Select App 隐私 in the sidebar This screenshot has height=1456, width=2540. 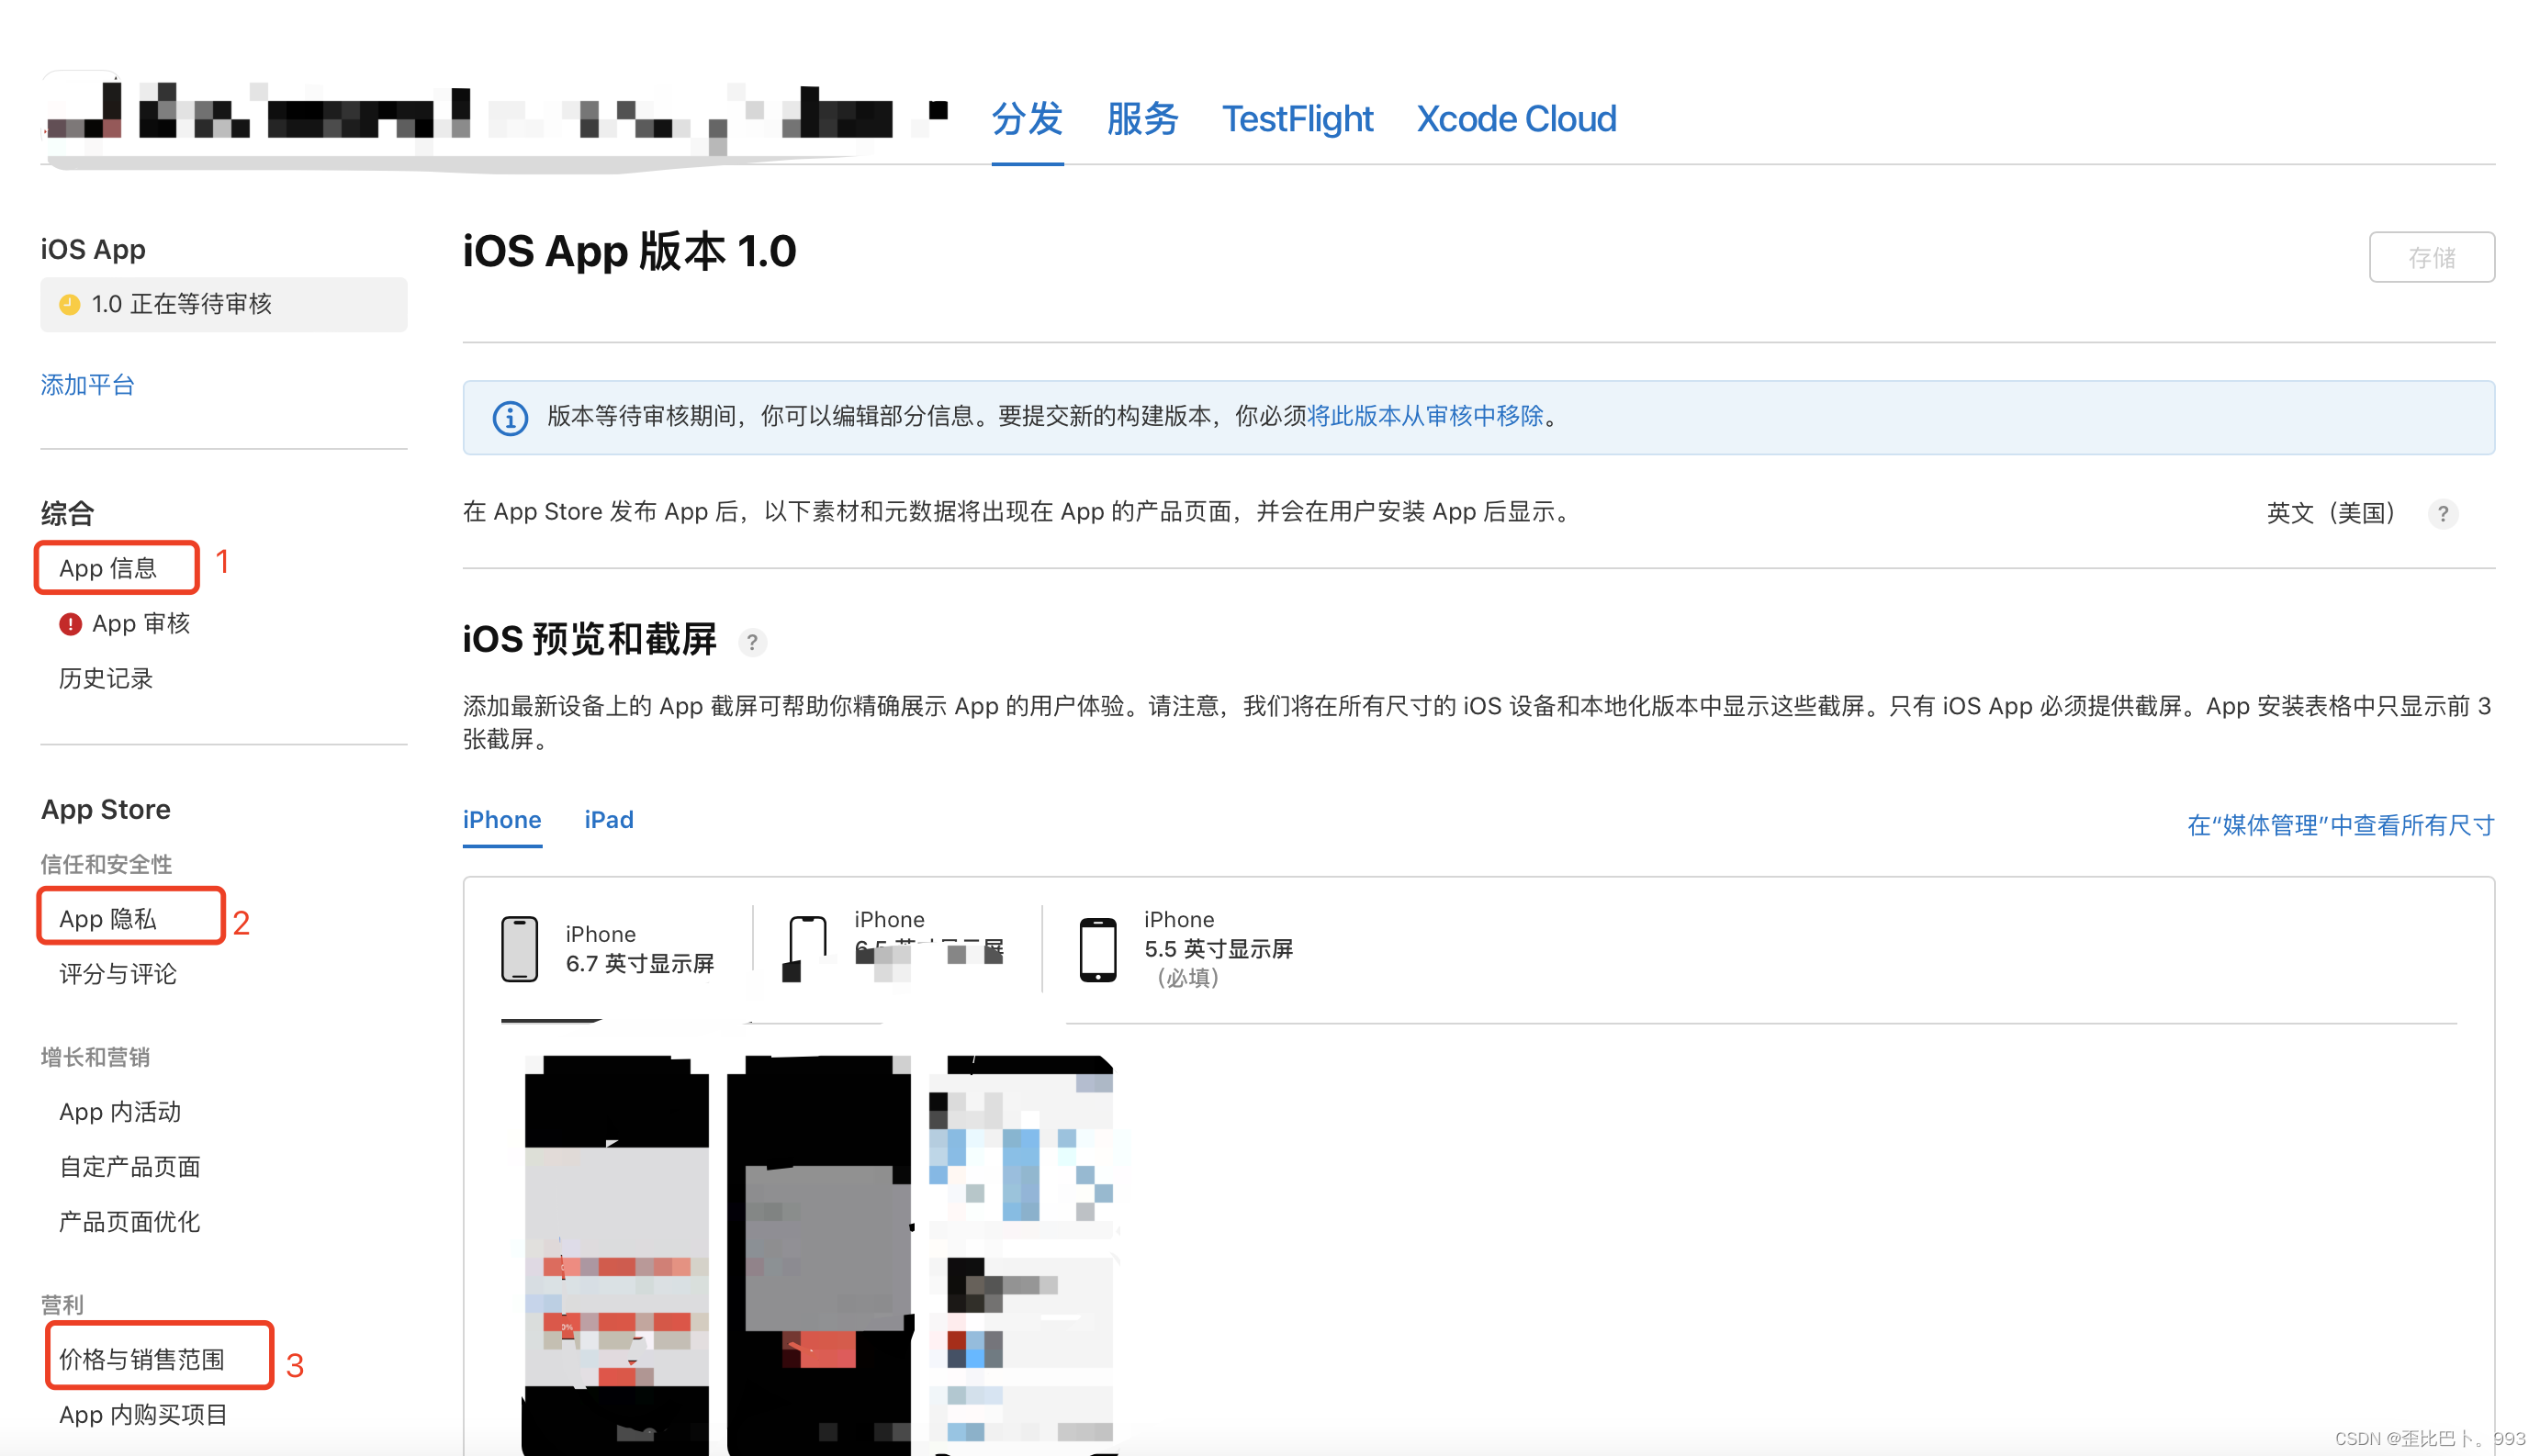108,918
